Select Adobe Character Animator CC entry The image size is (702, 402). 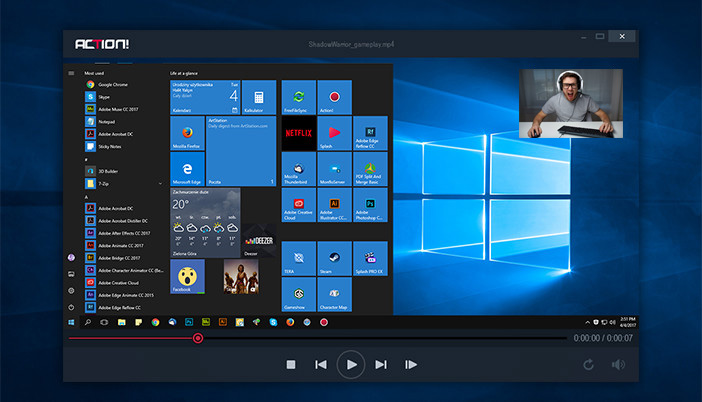point(124,270)
